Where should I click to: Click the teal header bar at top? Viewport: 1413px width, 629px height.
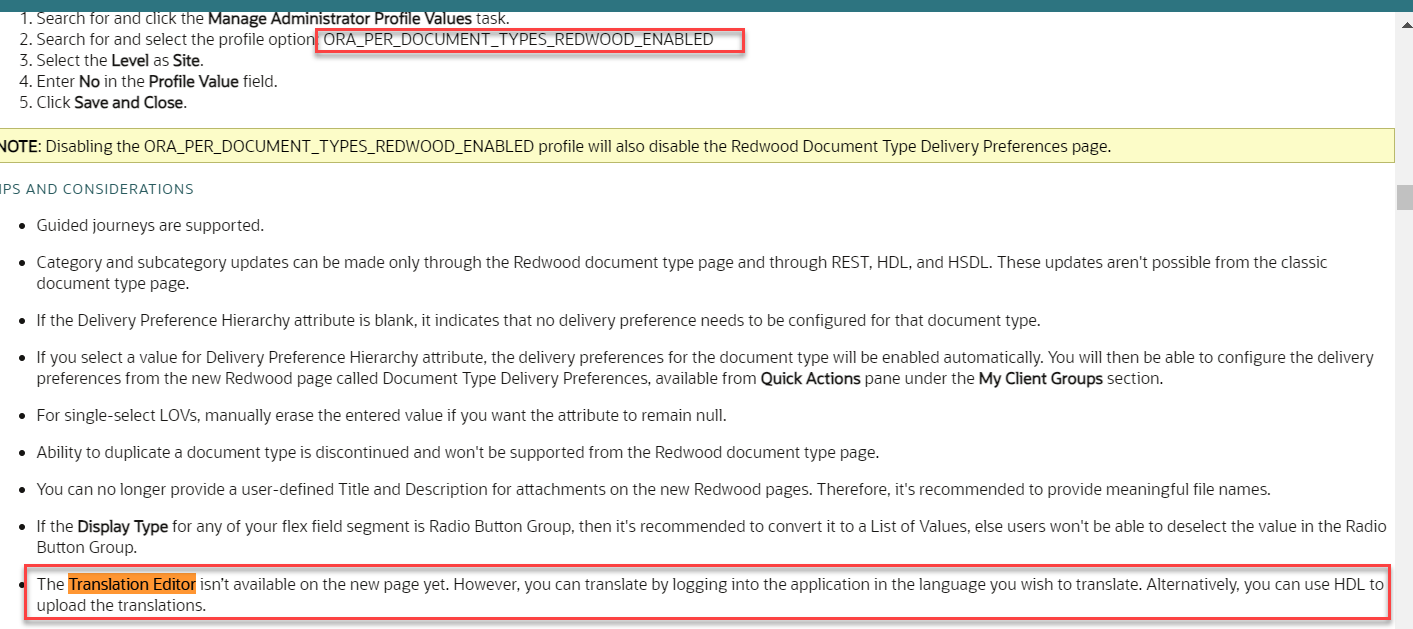pyautogui.click(x=700, y=4)
